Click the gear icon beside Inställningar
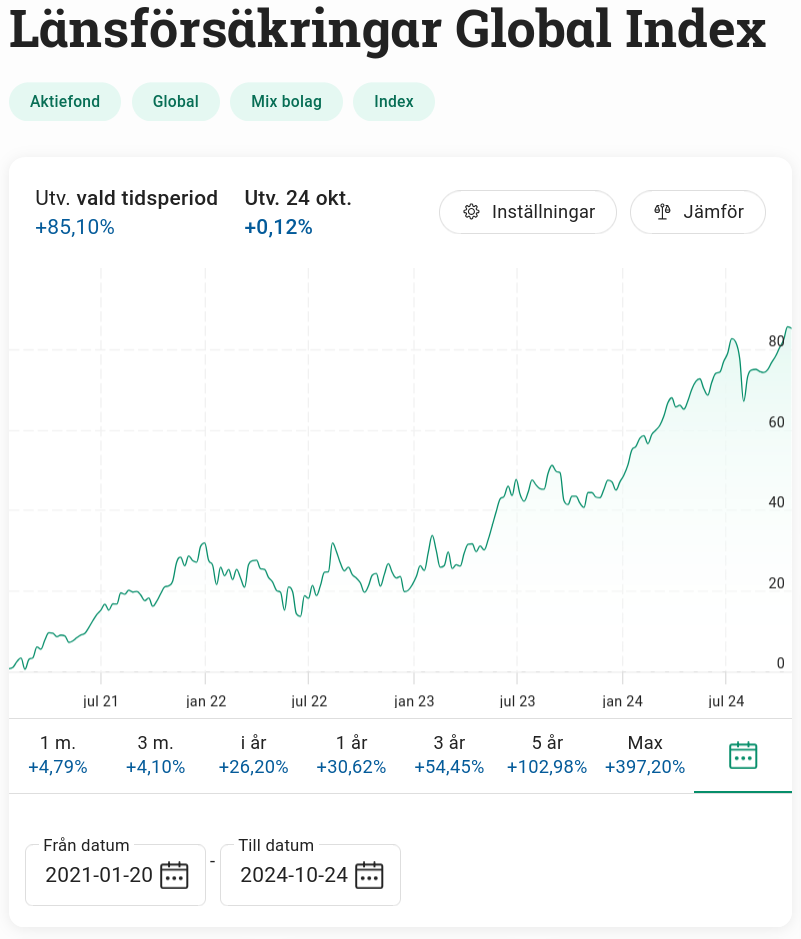The image size is (801, 939). point(472,212)
